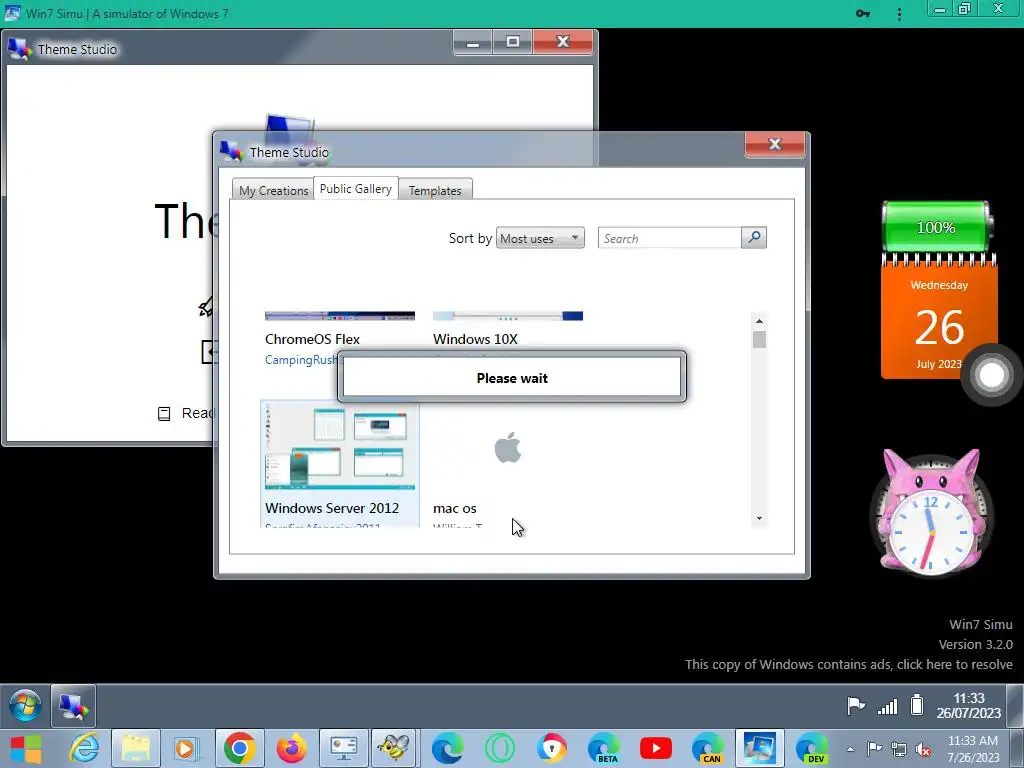The image size is (1024, 768).
Task: Click the Wednesday 26 calendar gadget
Action: point(939,317)
